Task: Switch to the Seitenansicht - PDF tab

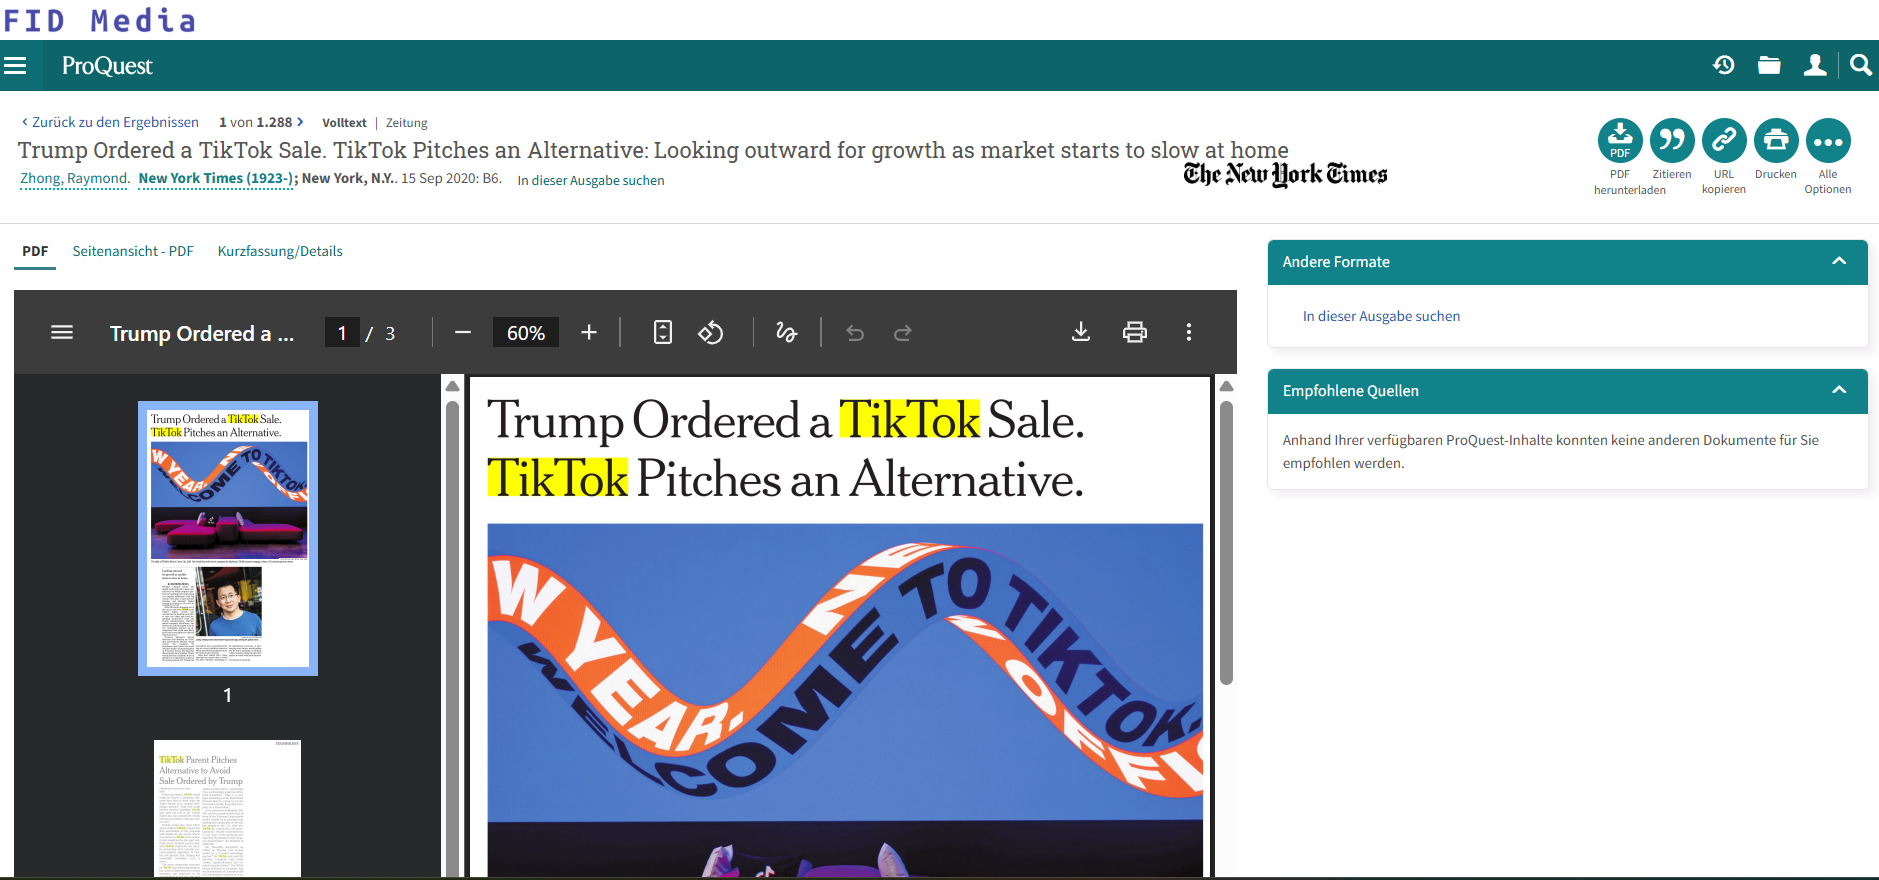Action: pos(133,252)
